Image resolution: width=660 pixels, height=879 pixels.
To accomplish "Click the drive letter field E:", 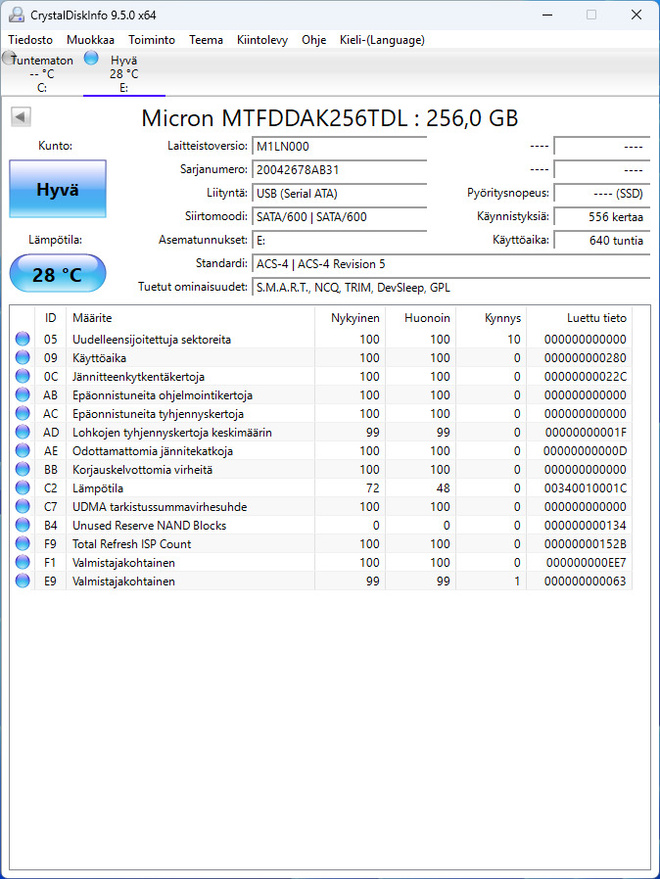I will click(x=339, y=240).
